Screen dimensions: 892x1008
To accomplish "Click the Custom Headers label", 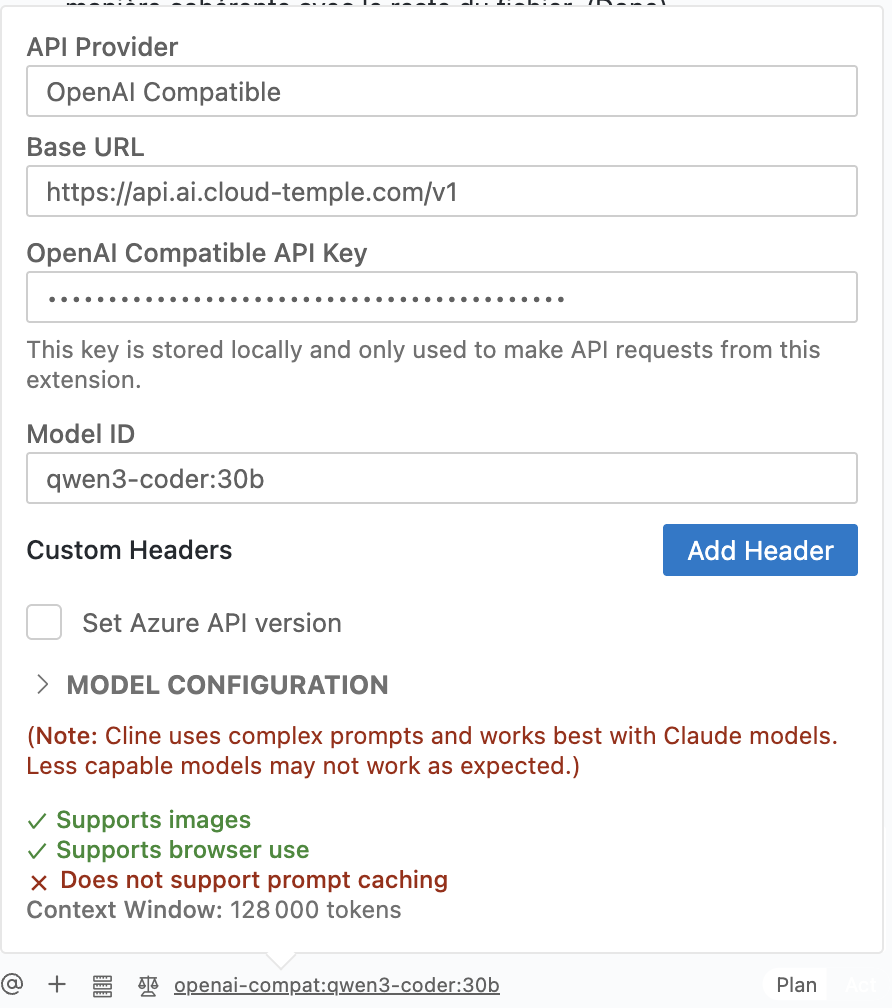I will 129,550.
